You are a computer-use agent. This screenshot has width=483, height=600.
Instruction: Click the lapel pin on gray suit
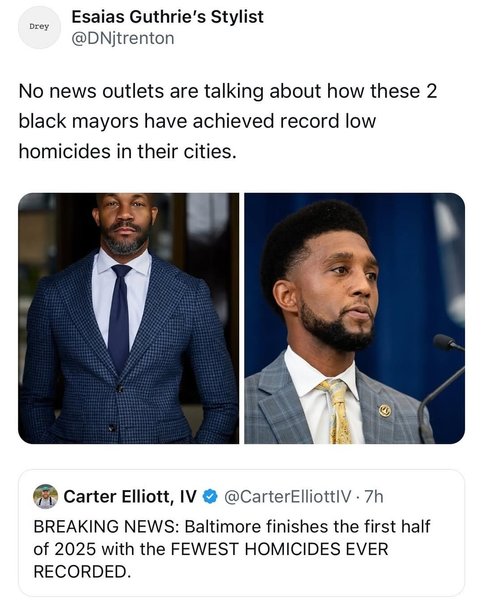385,411
